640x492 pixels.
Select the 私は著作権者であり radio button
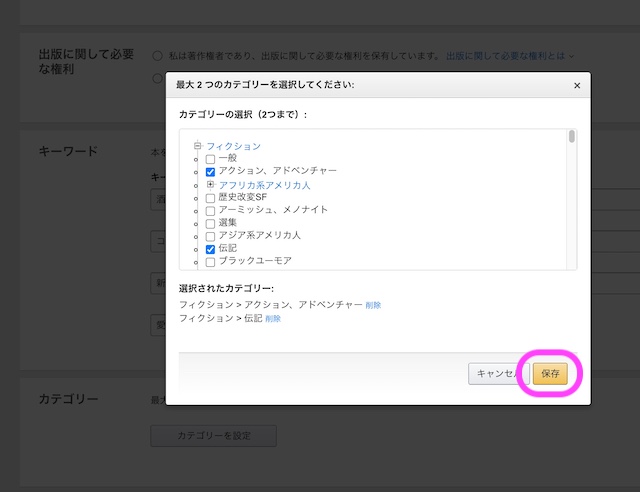click(158, 55)
